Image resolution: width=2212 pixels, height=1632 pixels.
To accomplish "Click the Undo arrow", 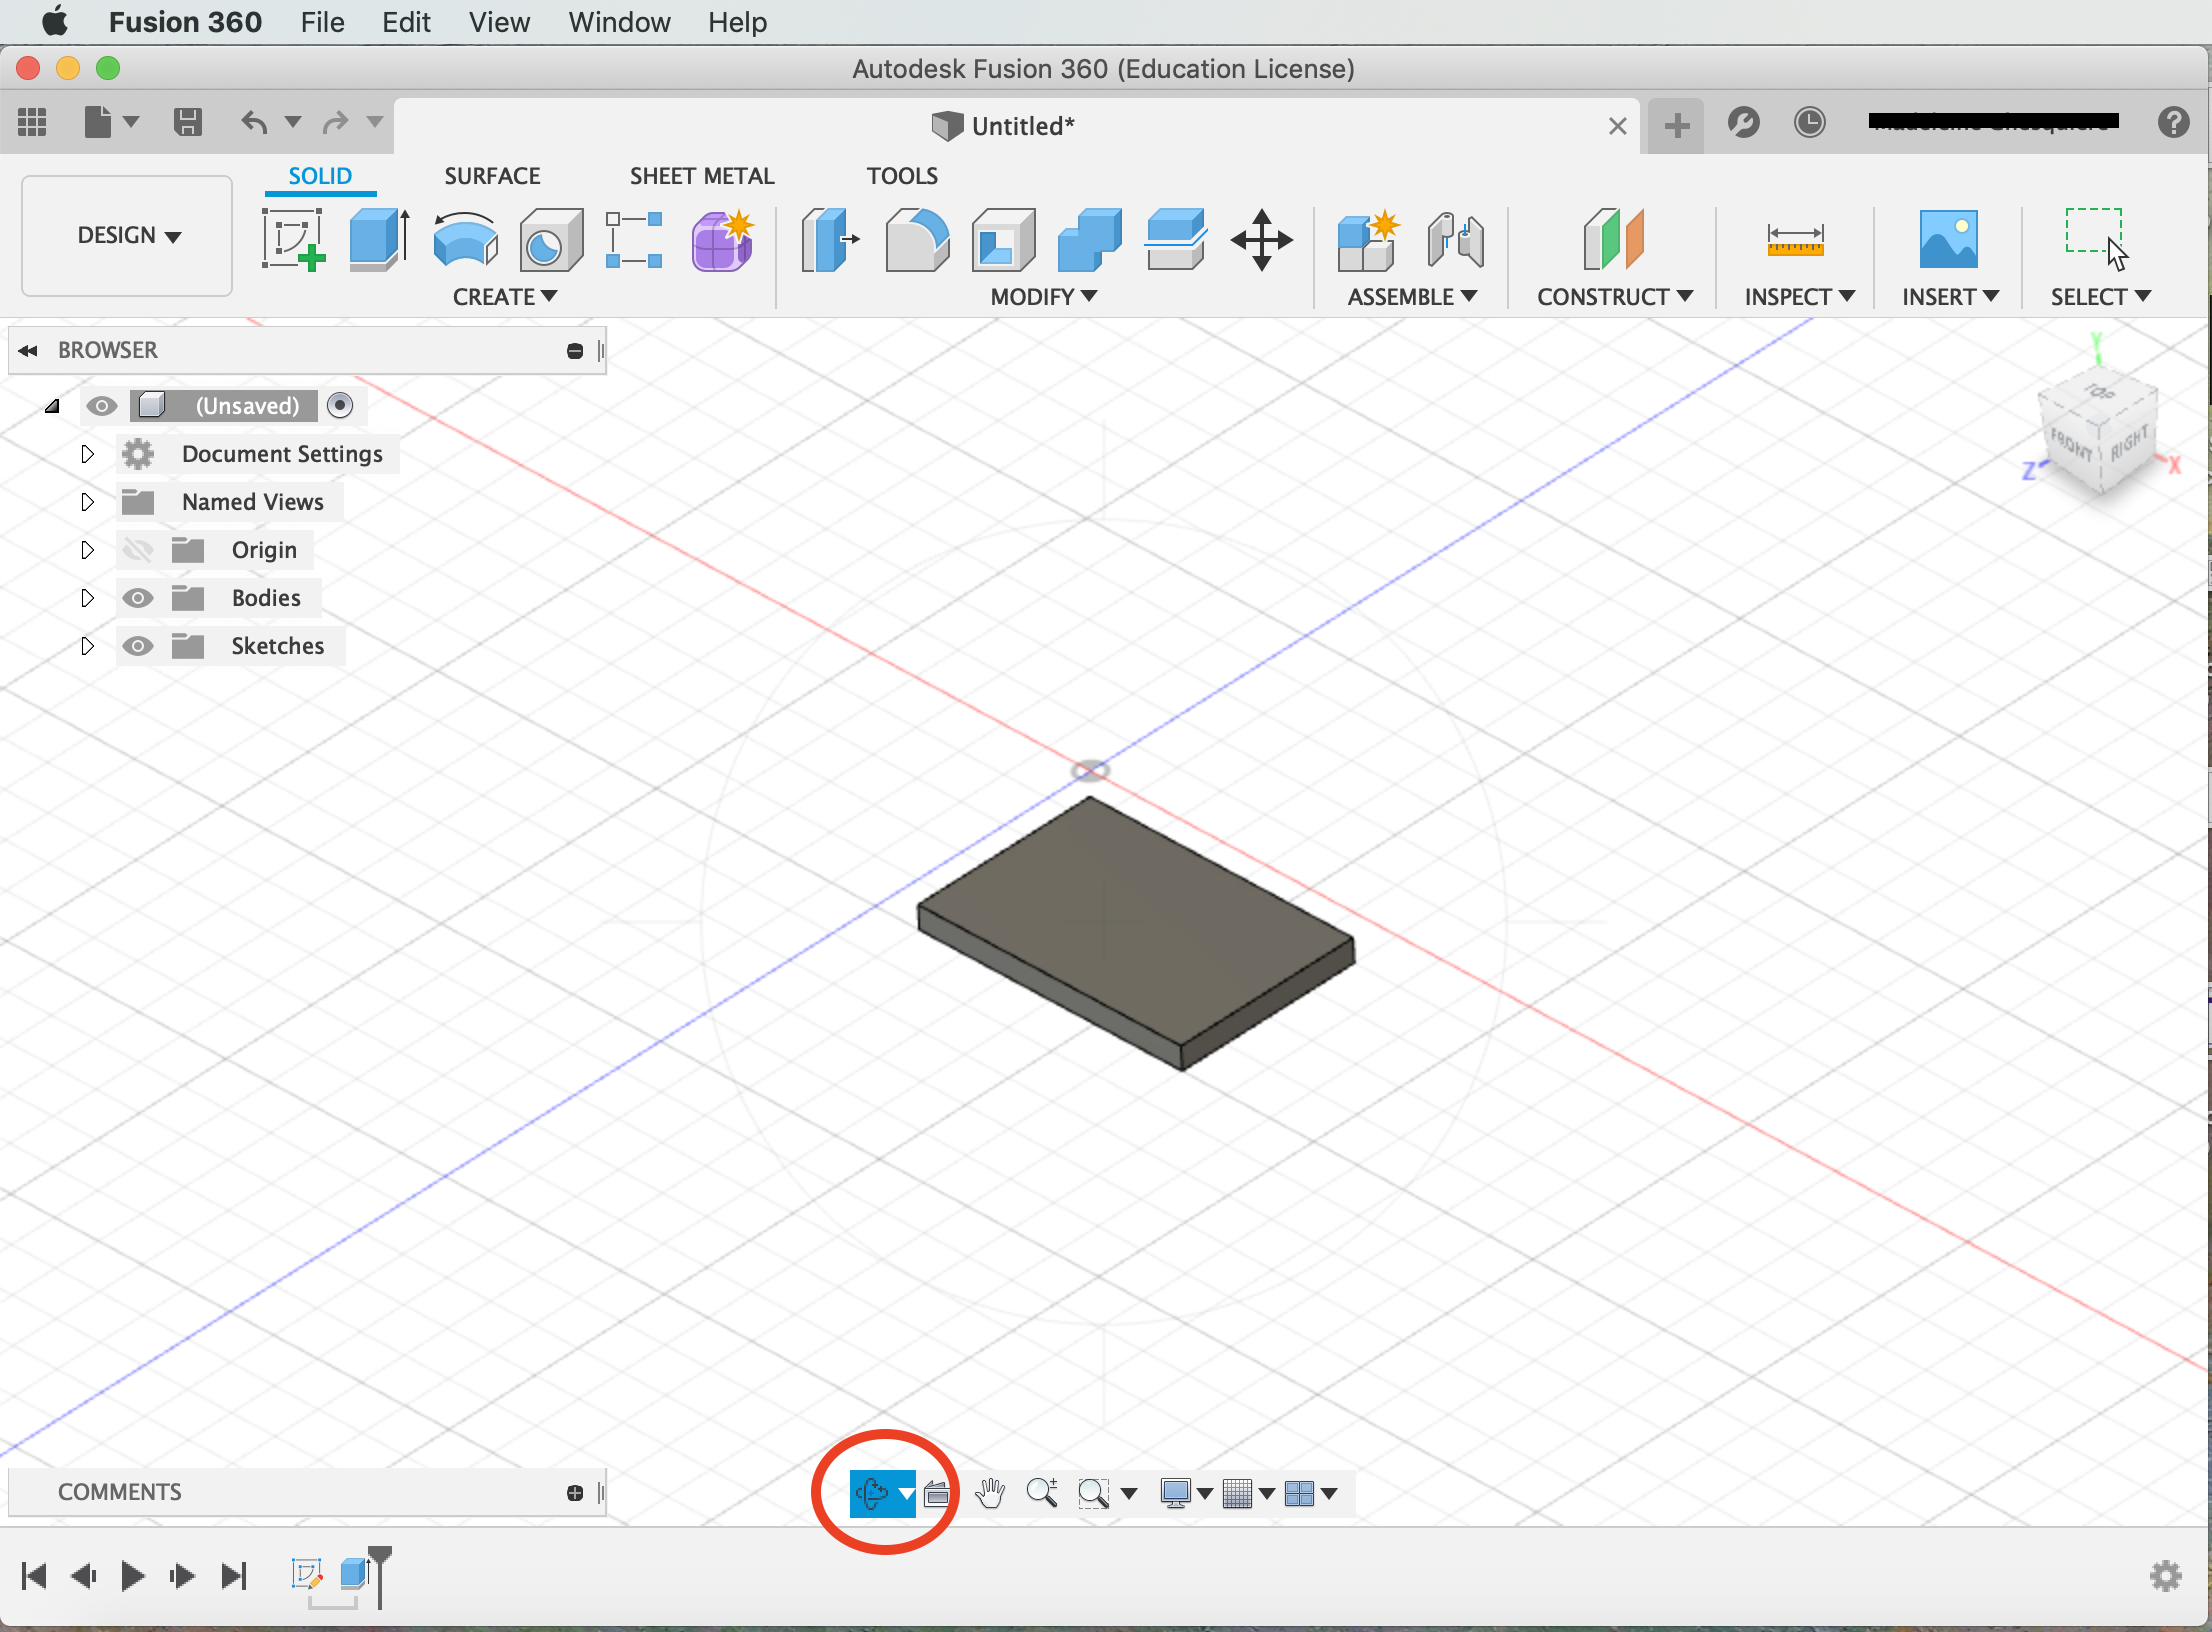I will (x=254, y=122).
